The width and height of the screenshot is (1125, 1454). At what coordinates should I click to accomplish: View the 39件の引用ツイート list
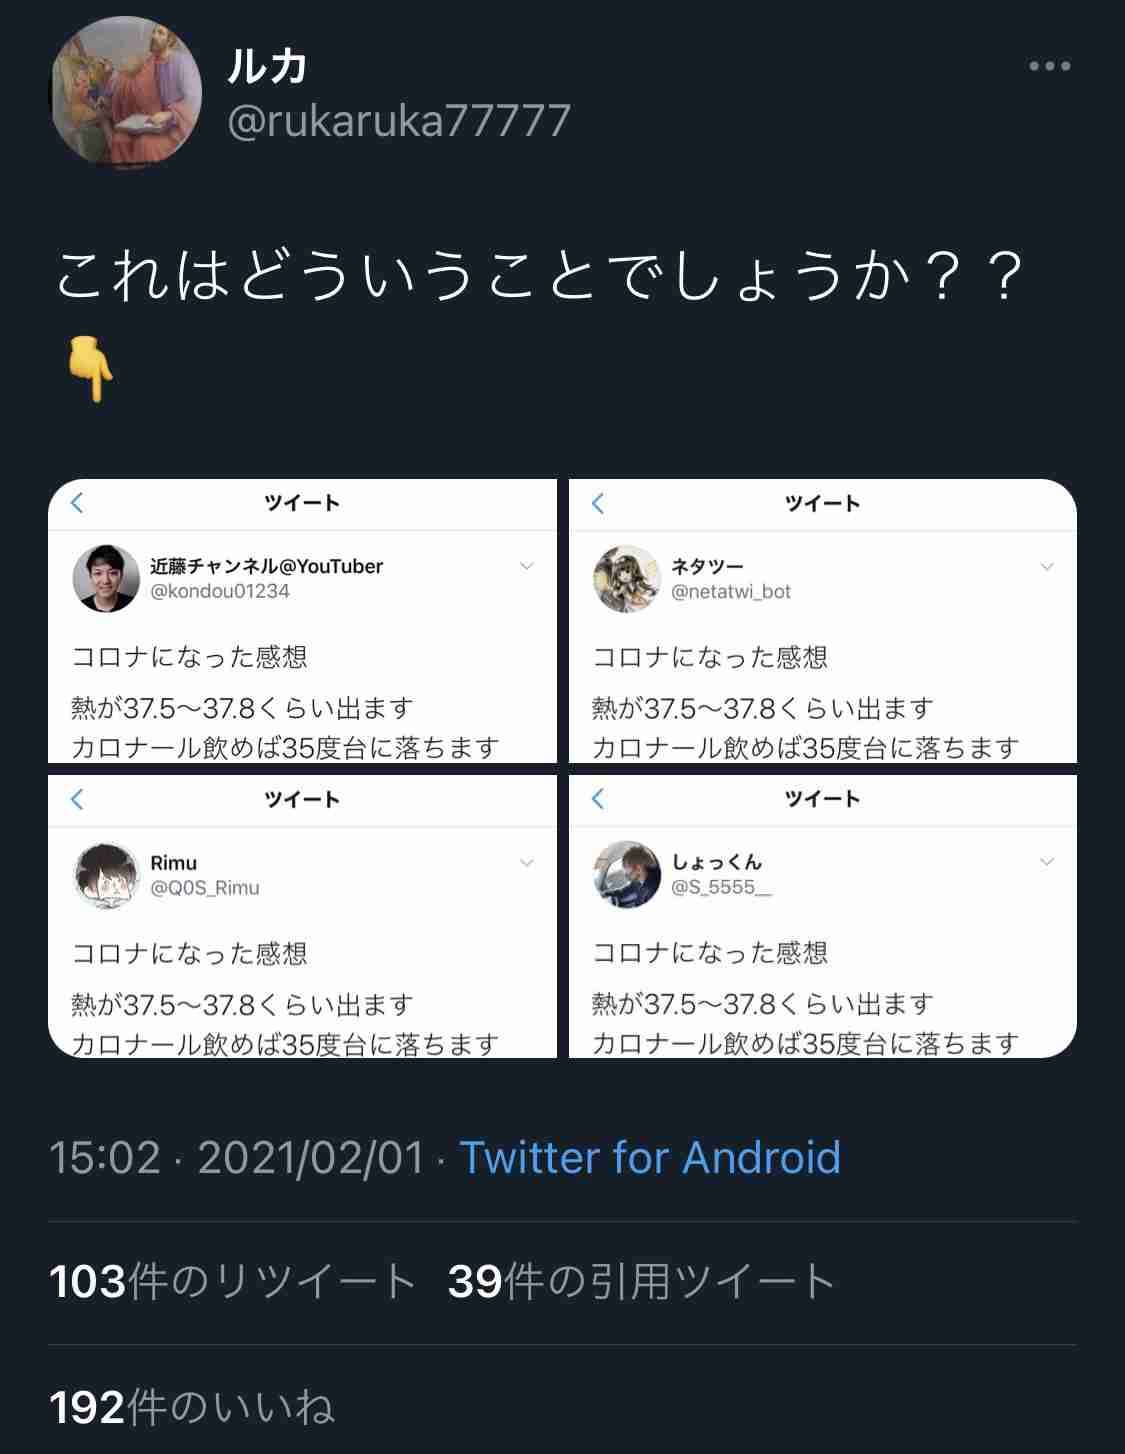tap(640, 1282)
